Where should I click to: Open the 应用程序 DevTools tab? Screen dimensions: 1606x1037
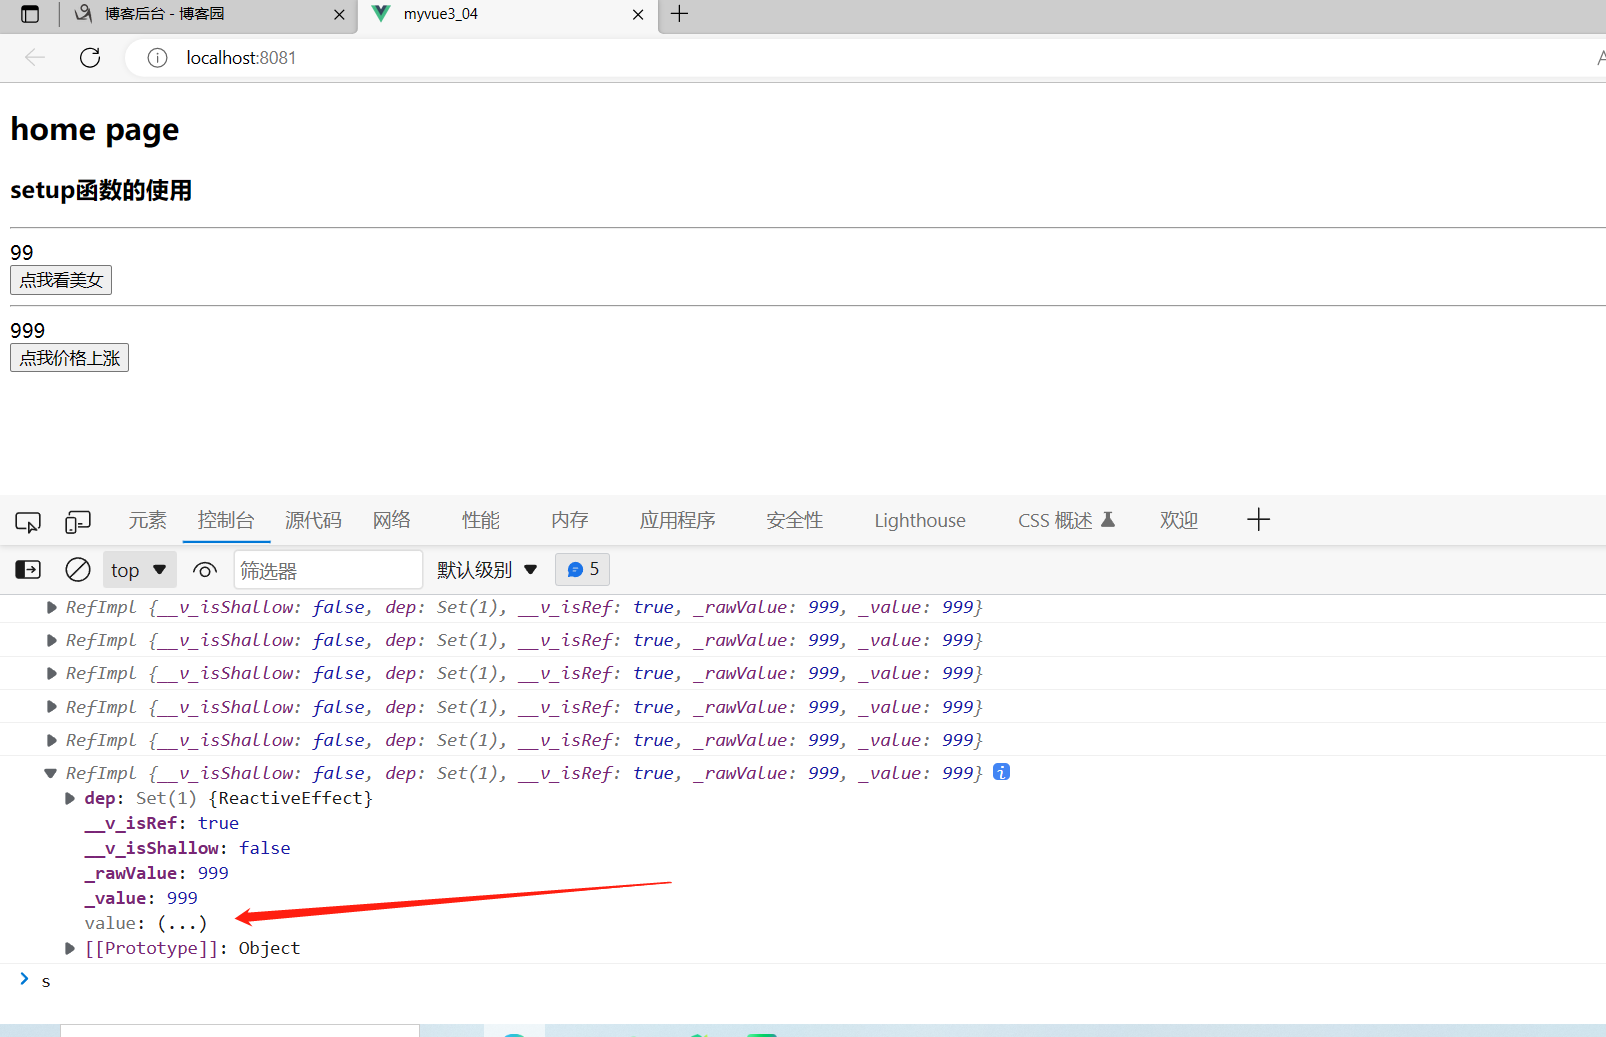tap(678, 520)
